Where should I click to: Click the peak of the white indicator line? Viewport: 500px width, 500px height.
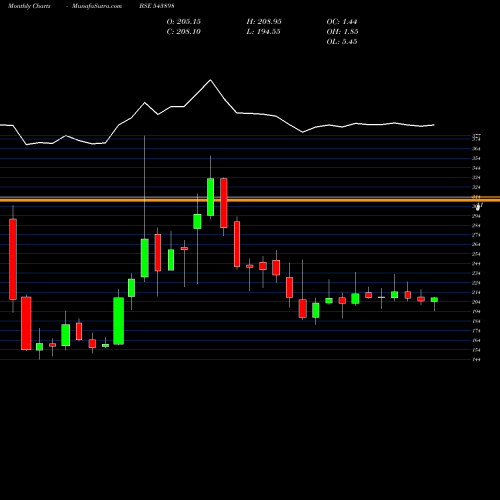pos(210,80)
